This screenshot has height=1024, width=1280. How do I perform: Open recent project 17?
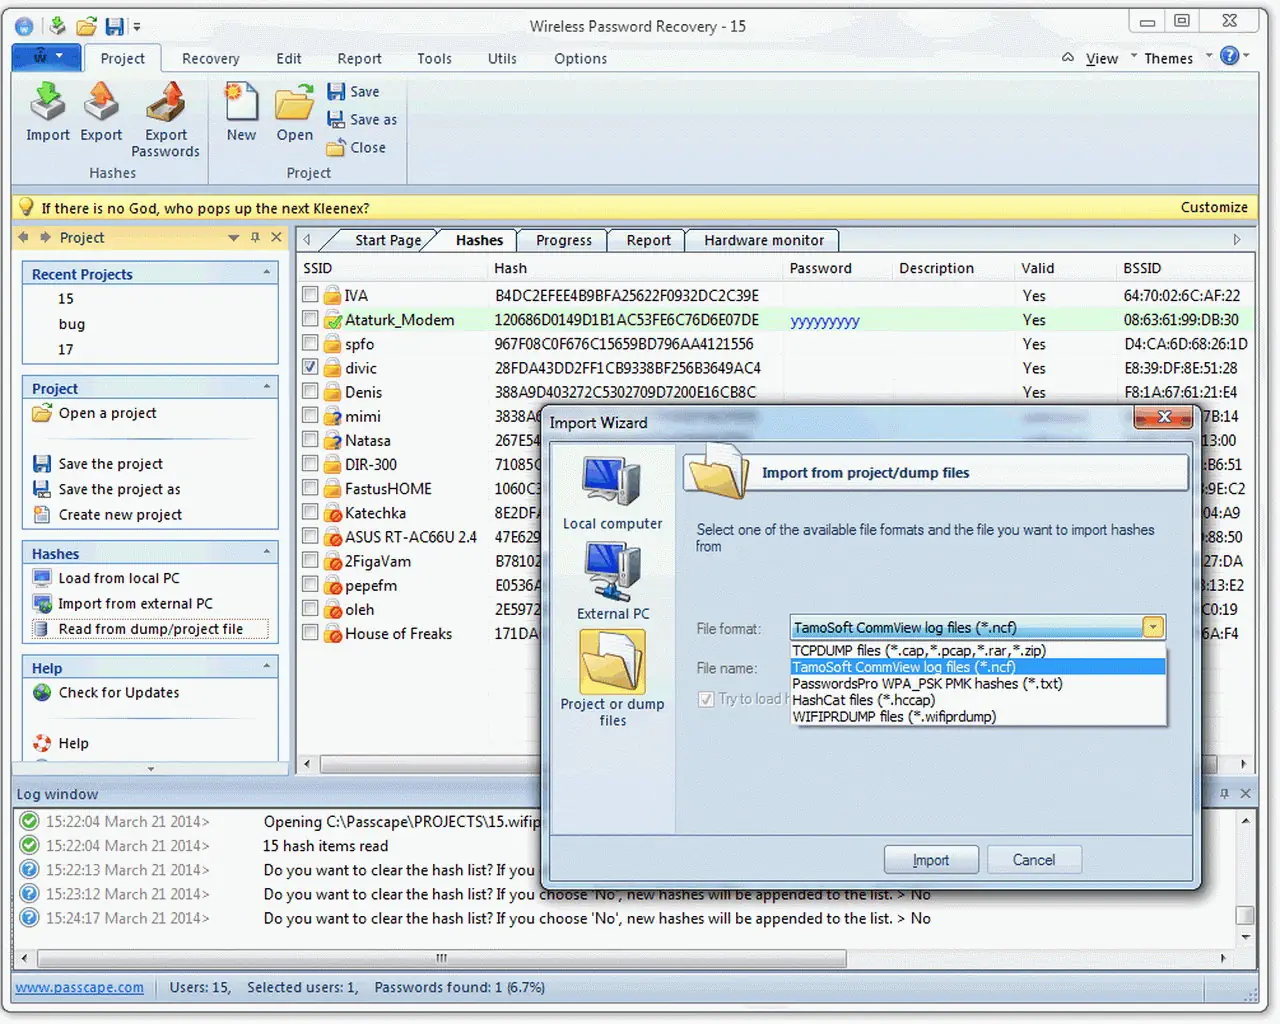click(65, 349)
